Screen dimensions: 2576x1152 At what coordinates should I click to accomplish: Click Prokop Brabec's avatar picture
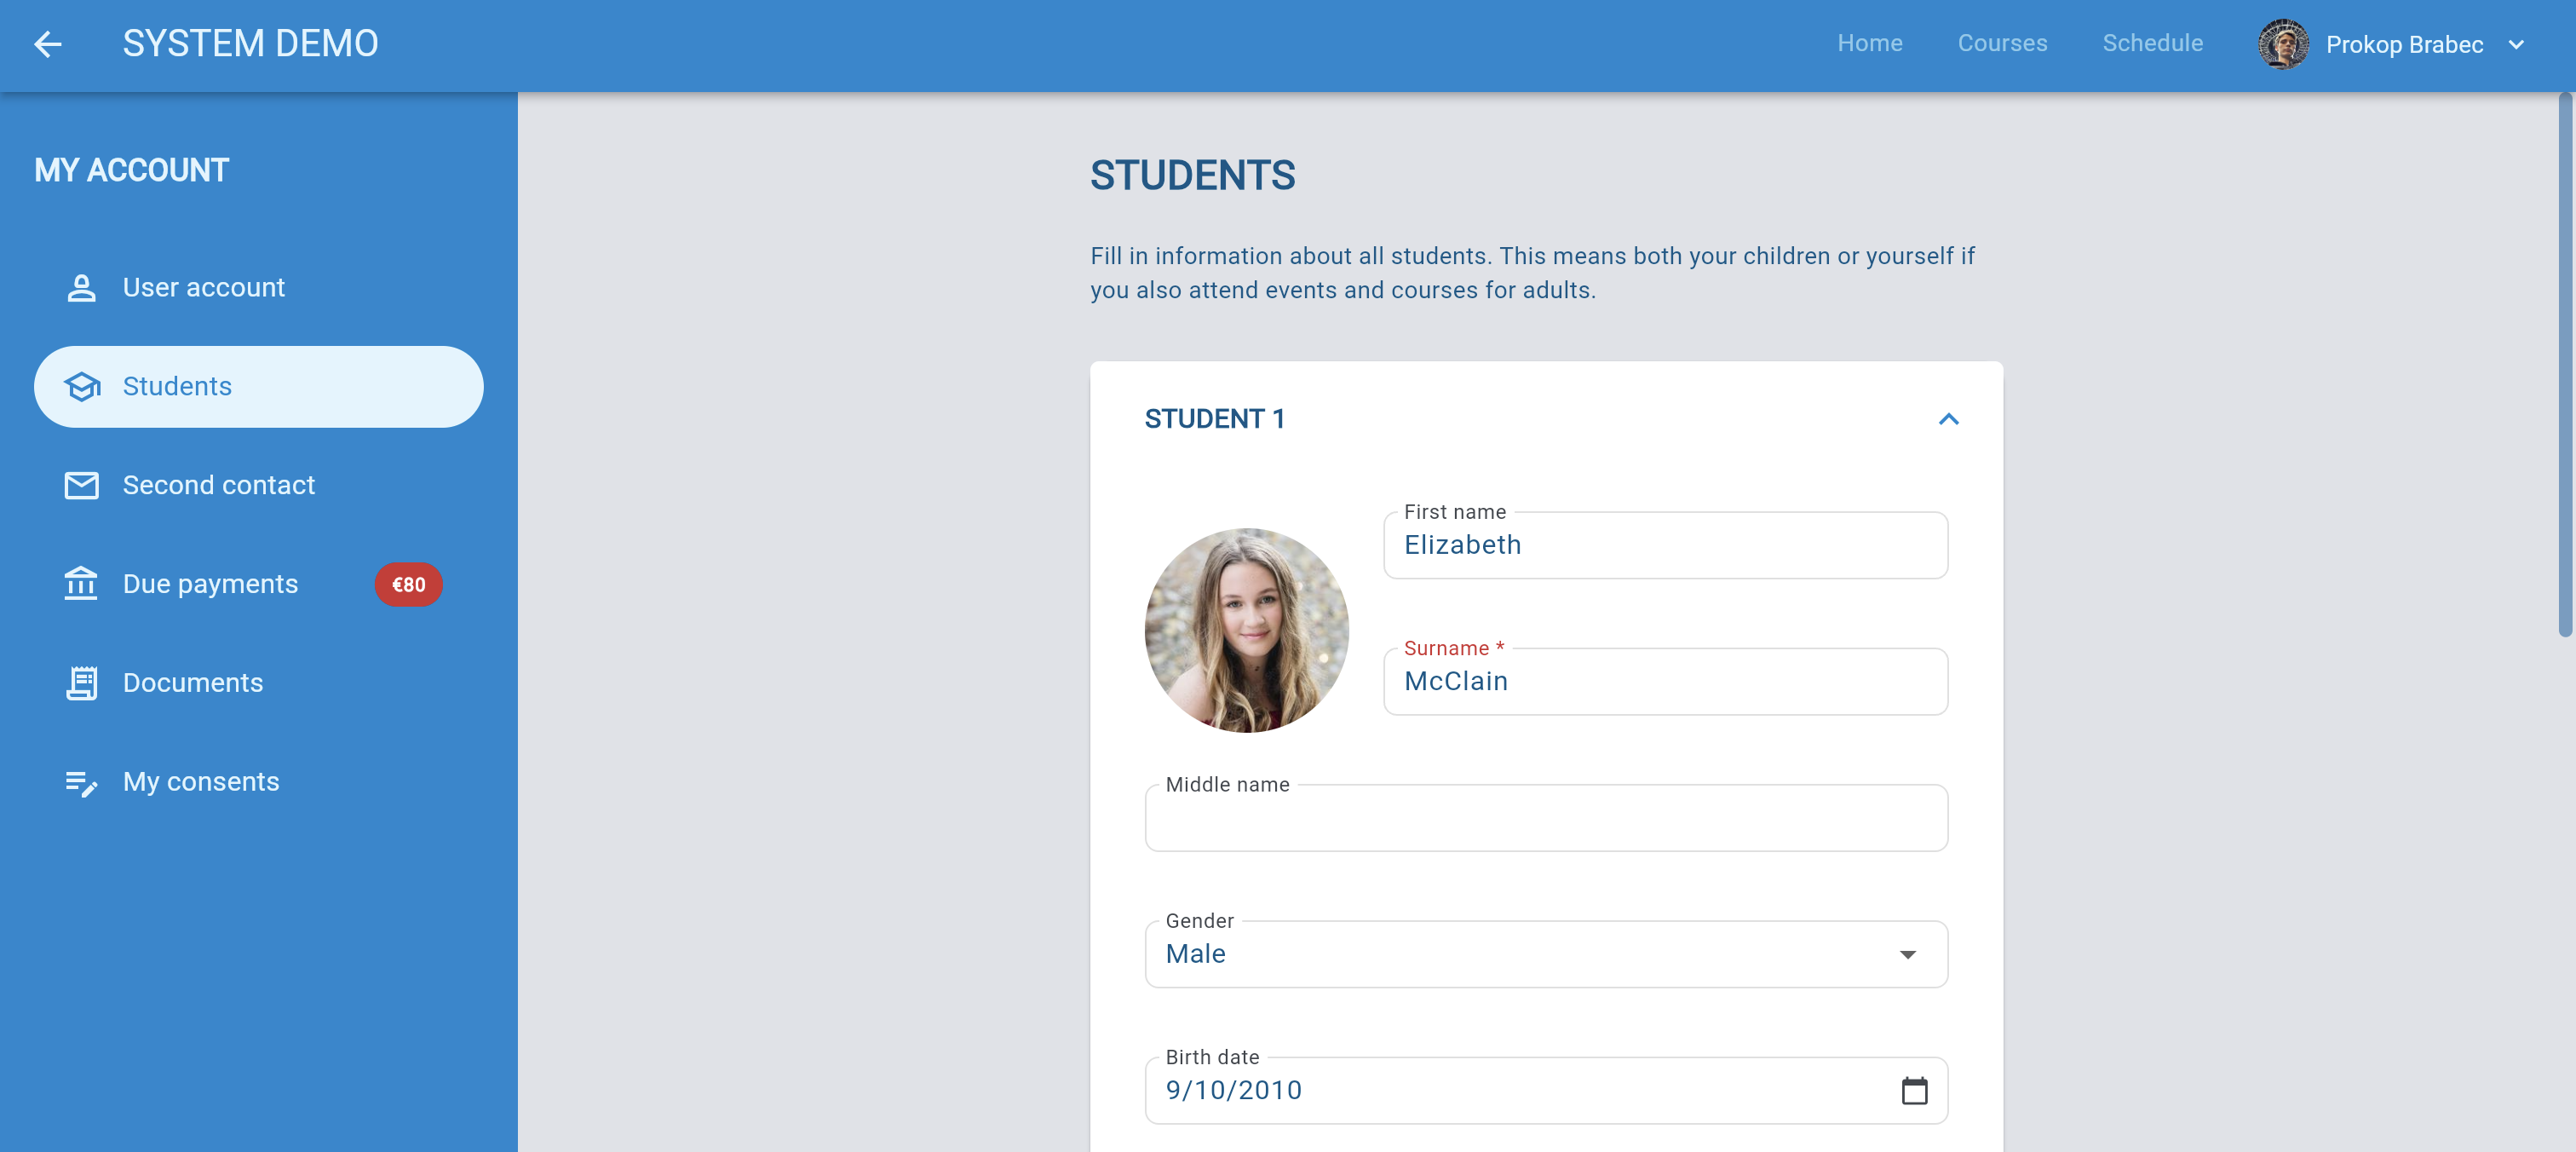[x=2283, y=44]
